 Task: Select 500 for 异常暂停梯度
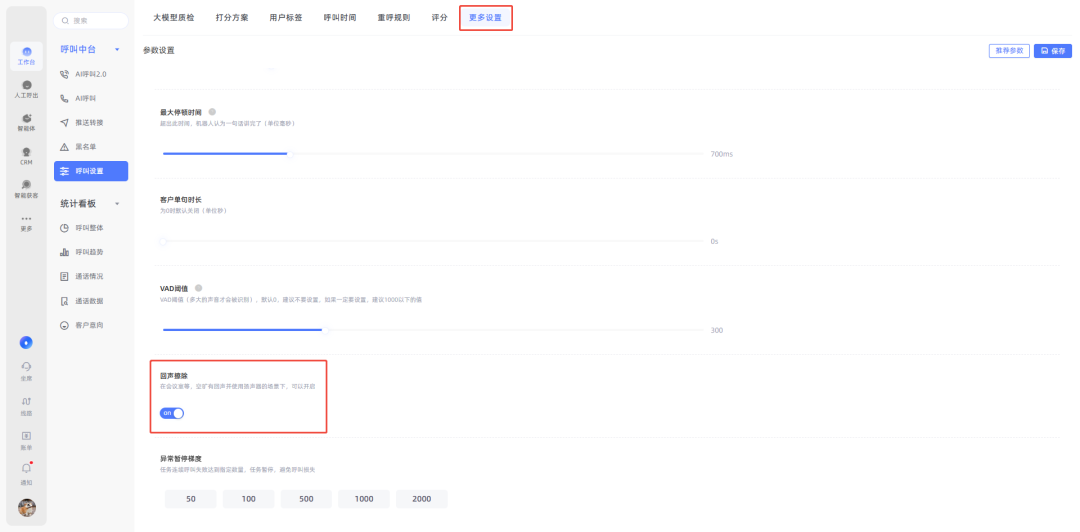pos(306,499)
